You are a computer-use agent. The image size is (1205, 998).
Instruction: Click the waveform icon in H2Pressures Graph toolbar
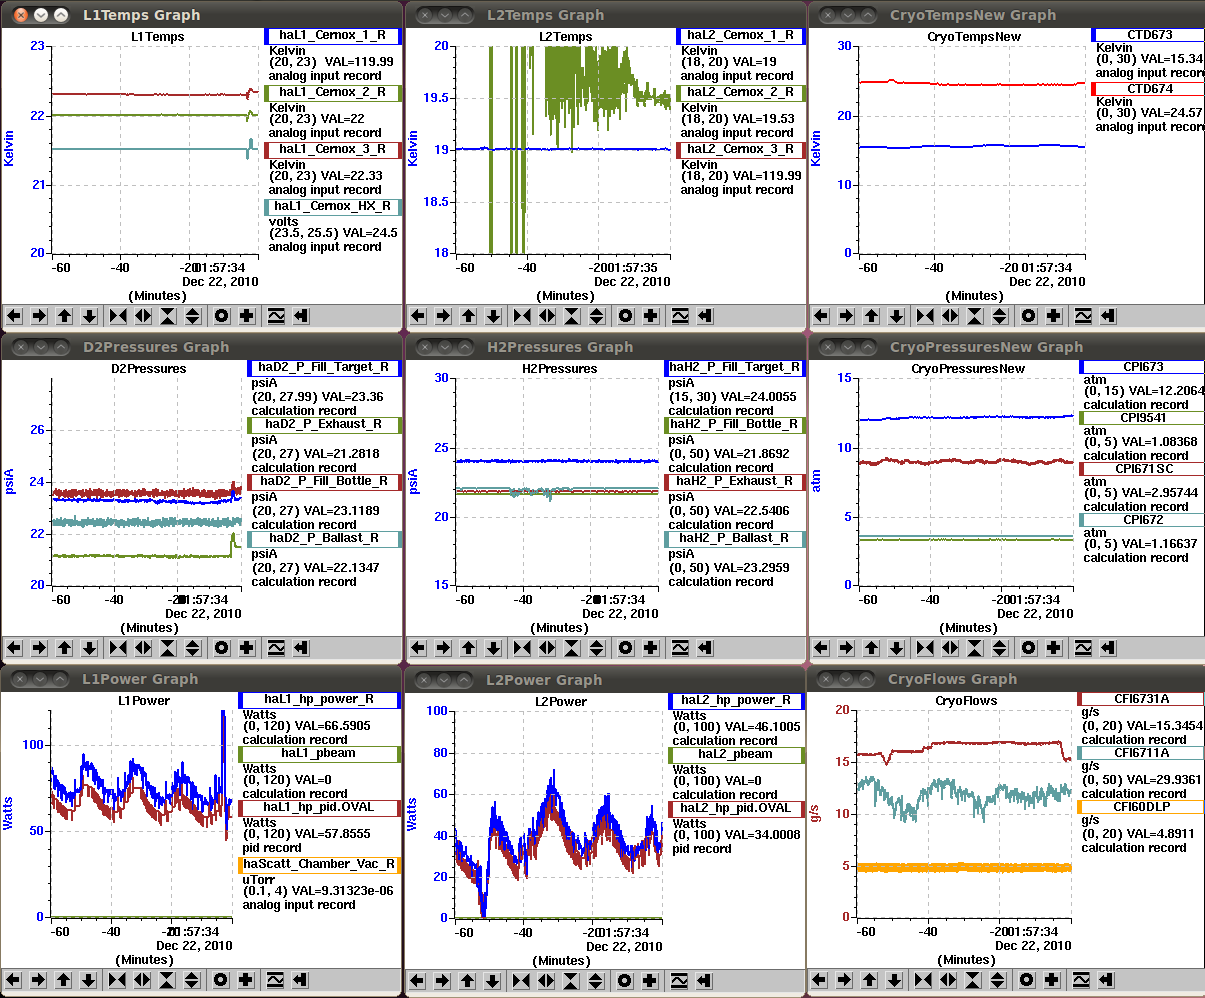point(680,647)
